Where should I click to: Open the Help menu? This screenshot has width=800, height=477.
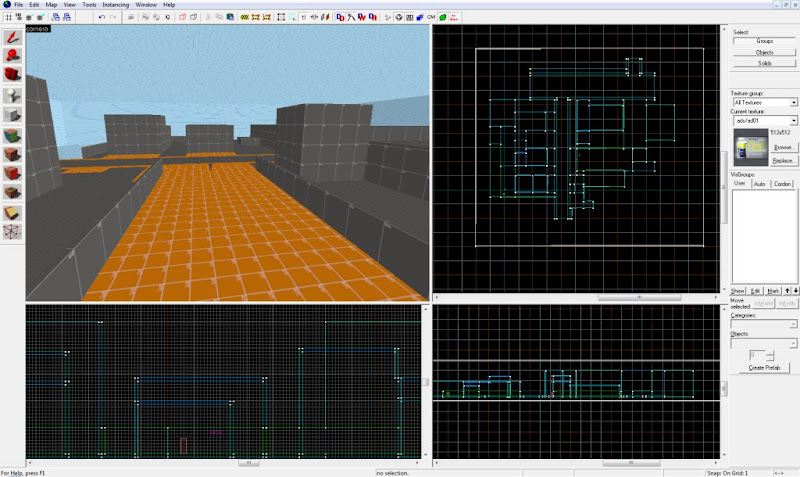pos(169,5)
